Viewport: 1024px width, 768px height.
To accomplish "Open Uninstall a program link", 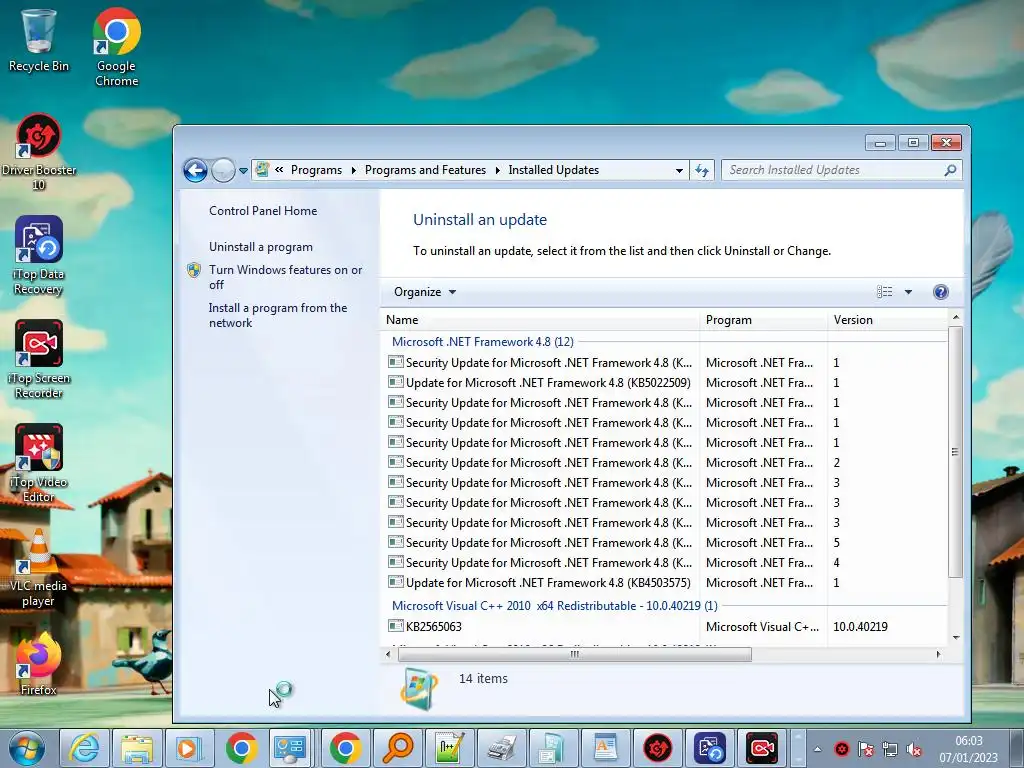I will point(261,247).
